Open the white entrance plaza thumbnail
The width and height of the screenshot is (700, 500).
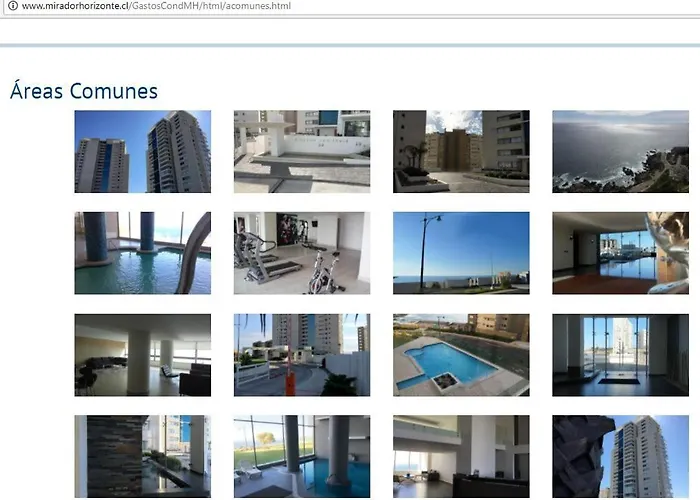click(x=302, y=152)
